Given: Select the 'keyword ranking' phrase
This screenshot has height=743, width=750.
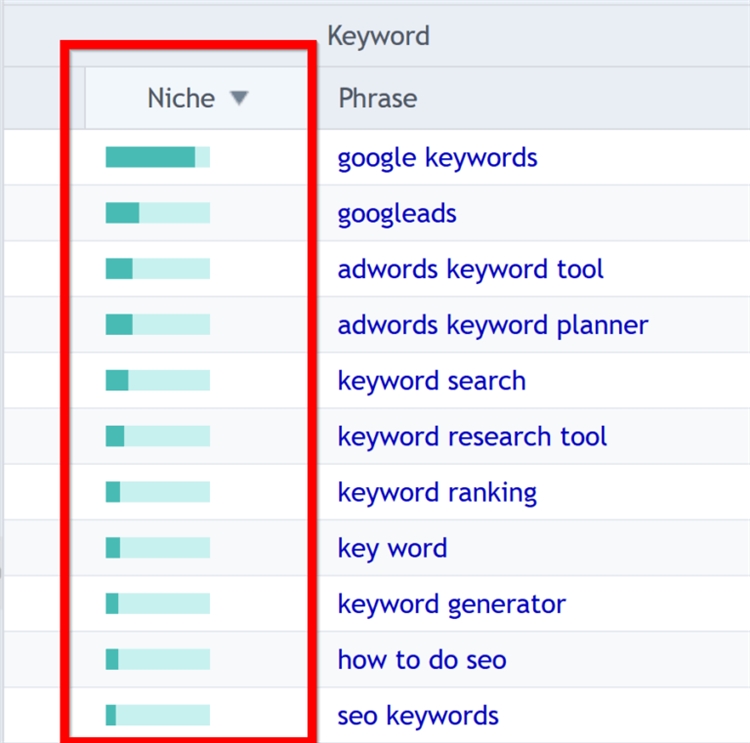Looking at the screenshot, I should tap(437, 493).
